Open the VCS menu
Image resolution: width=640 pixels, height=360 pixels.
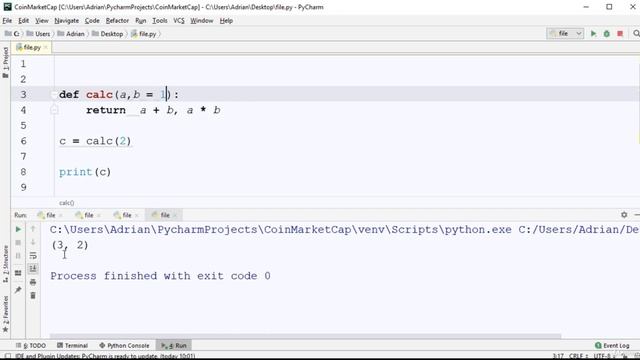click(179, 20)
